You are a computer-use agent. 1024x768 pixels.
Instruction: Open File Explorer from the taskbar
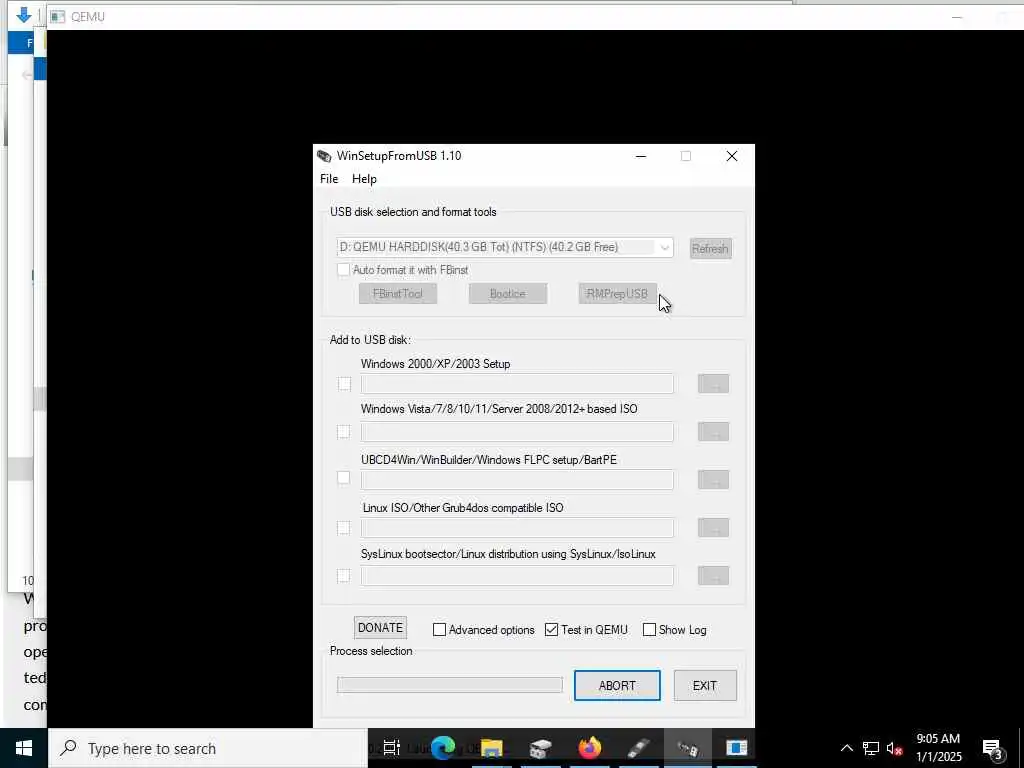[492, 748]
